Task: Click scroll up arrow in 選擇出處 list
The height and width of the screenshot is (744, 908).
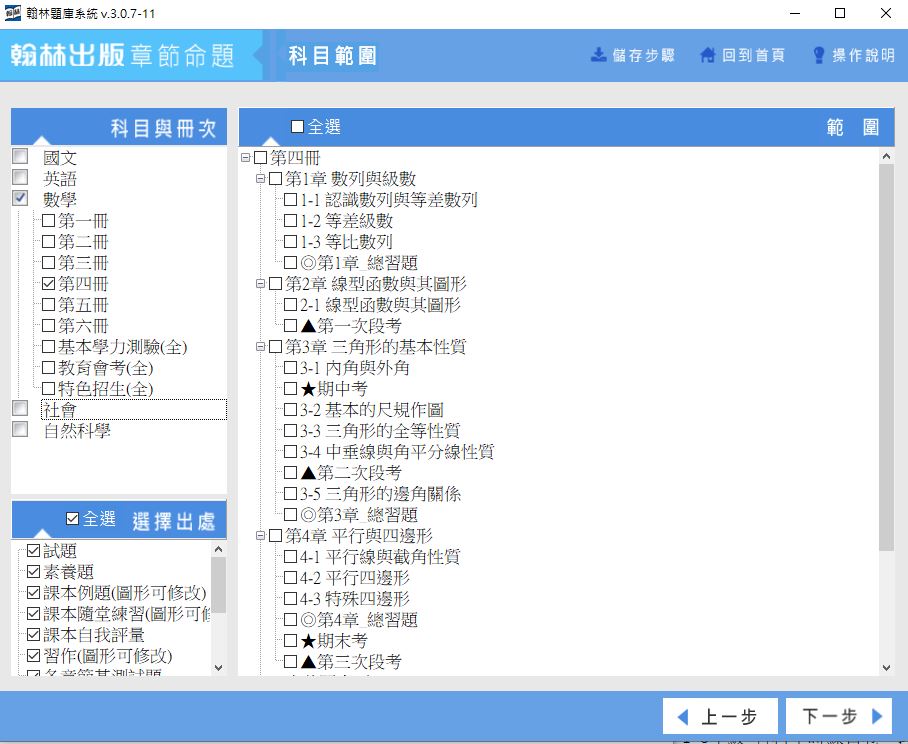Action: pyautogui.click(x=218, y=549)
